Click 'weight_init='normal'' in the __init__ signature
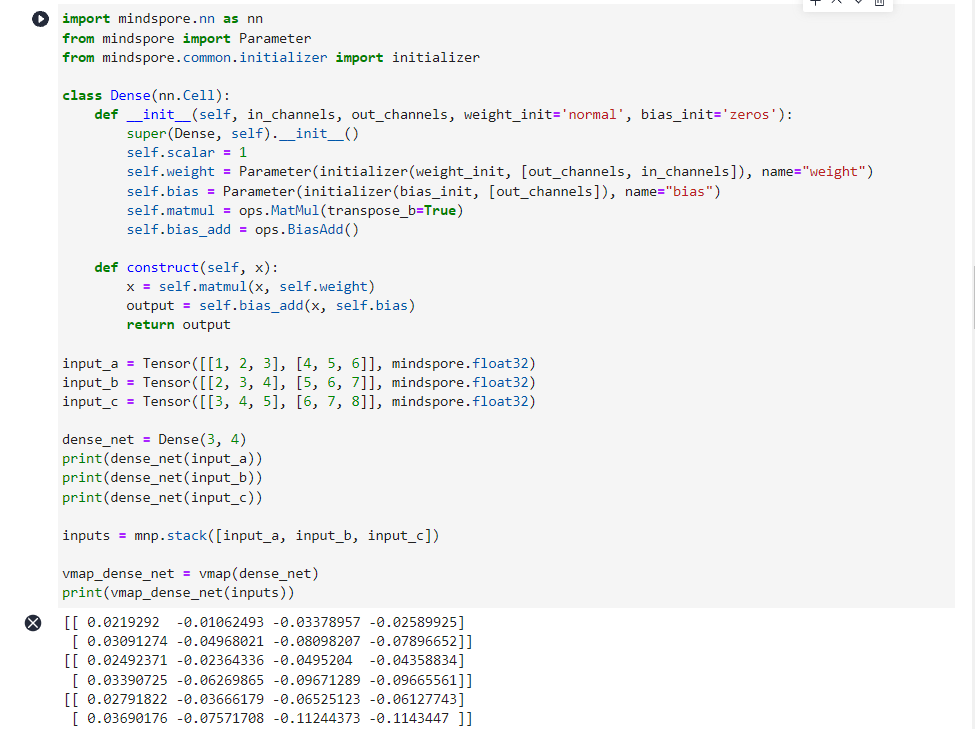 coord(543,114)
